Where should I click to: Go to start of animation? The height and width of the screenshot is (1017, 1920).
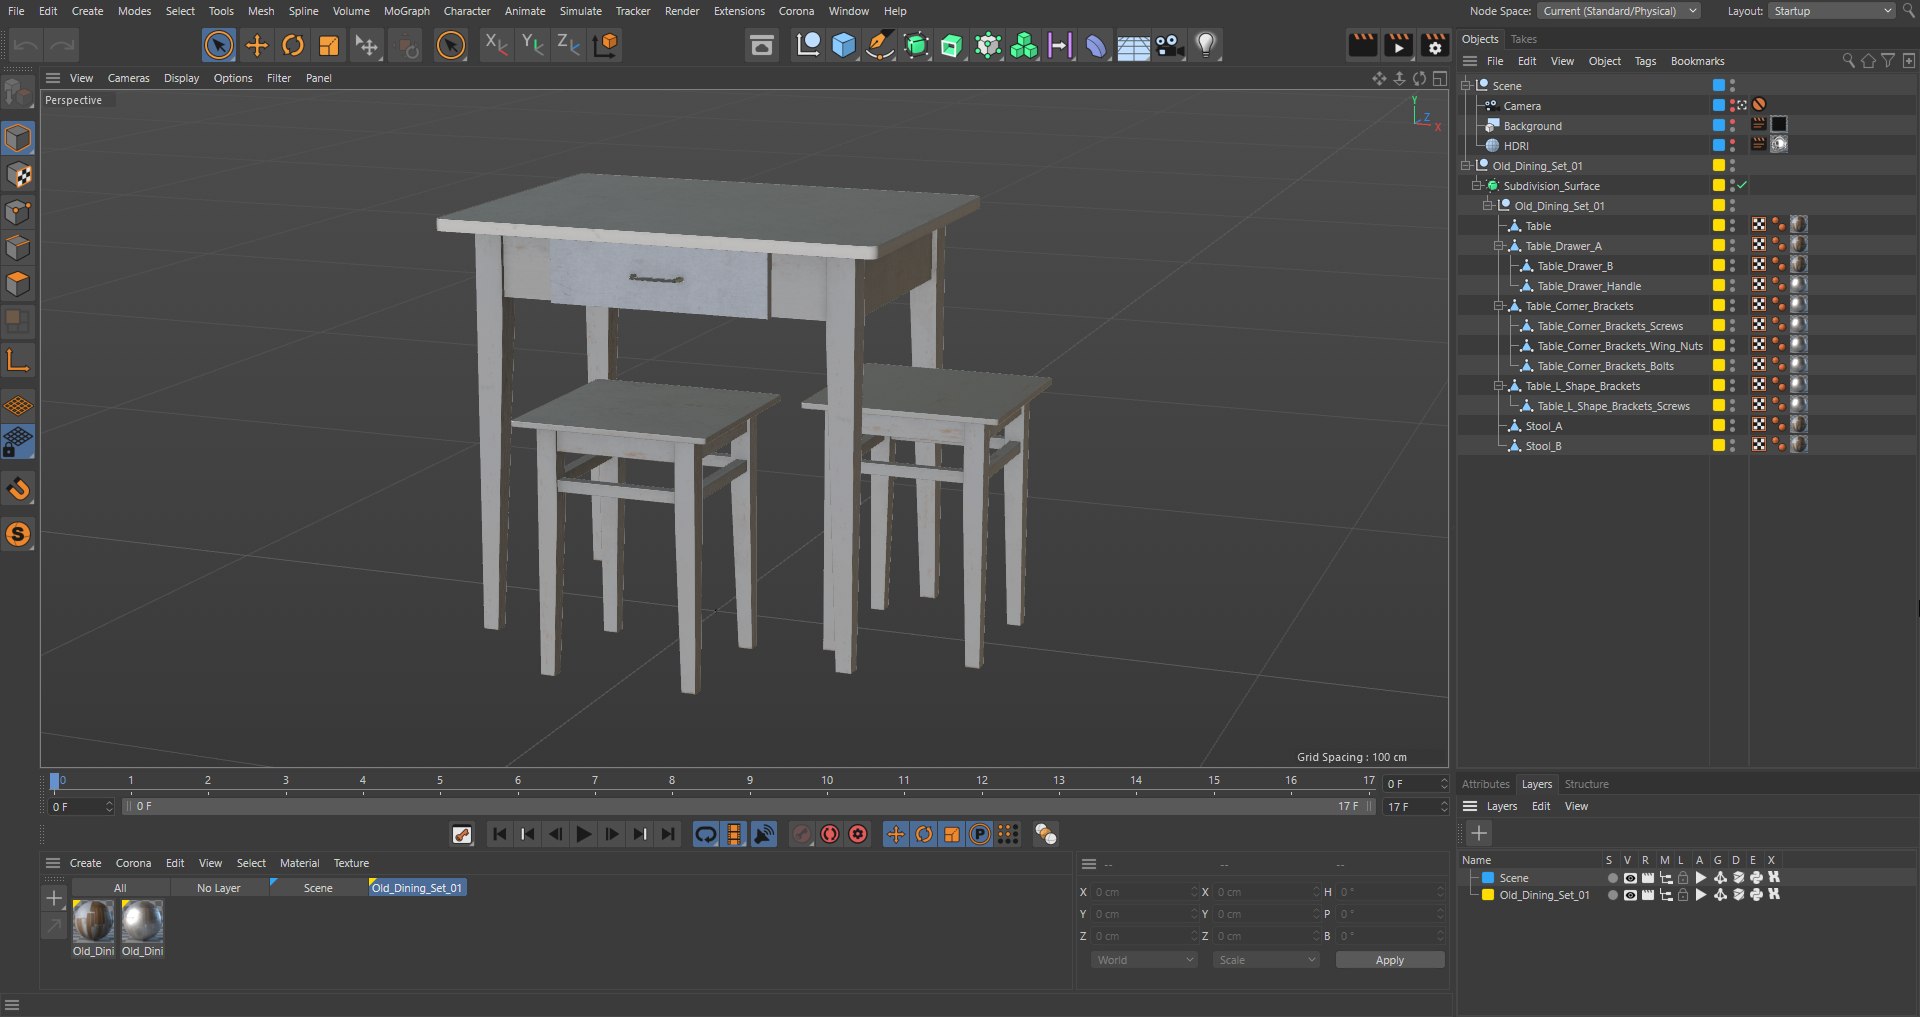(500, 834)
